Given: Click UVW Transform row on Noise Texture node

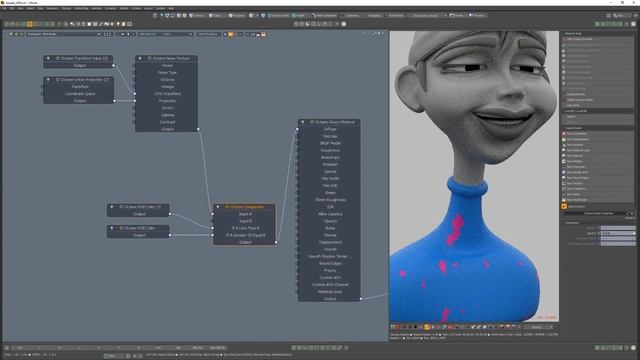Looking at the screenshot, I should 167,94.
